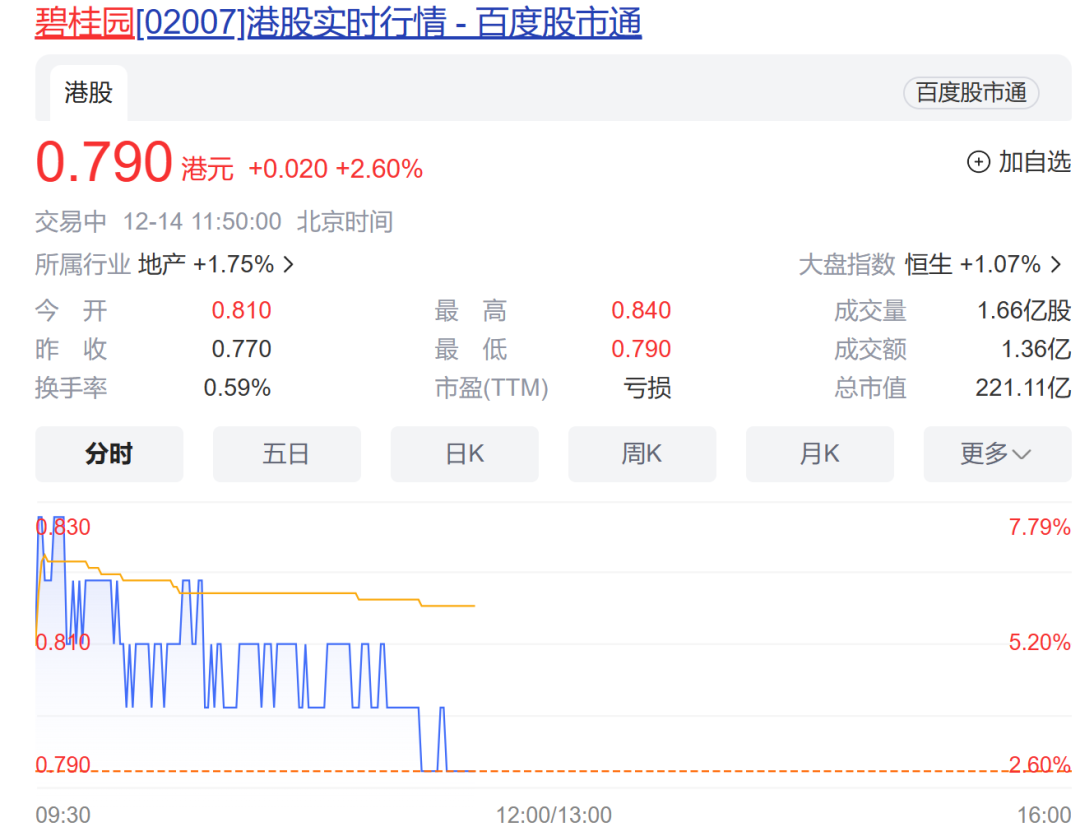Viewport: 1080px width, 827px height.
Task: Open 大盘指数 恒生 +1.07% link
Action: 930,264
